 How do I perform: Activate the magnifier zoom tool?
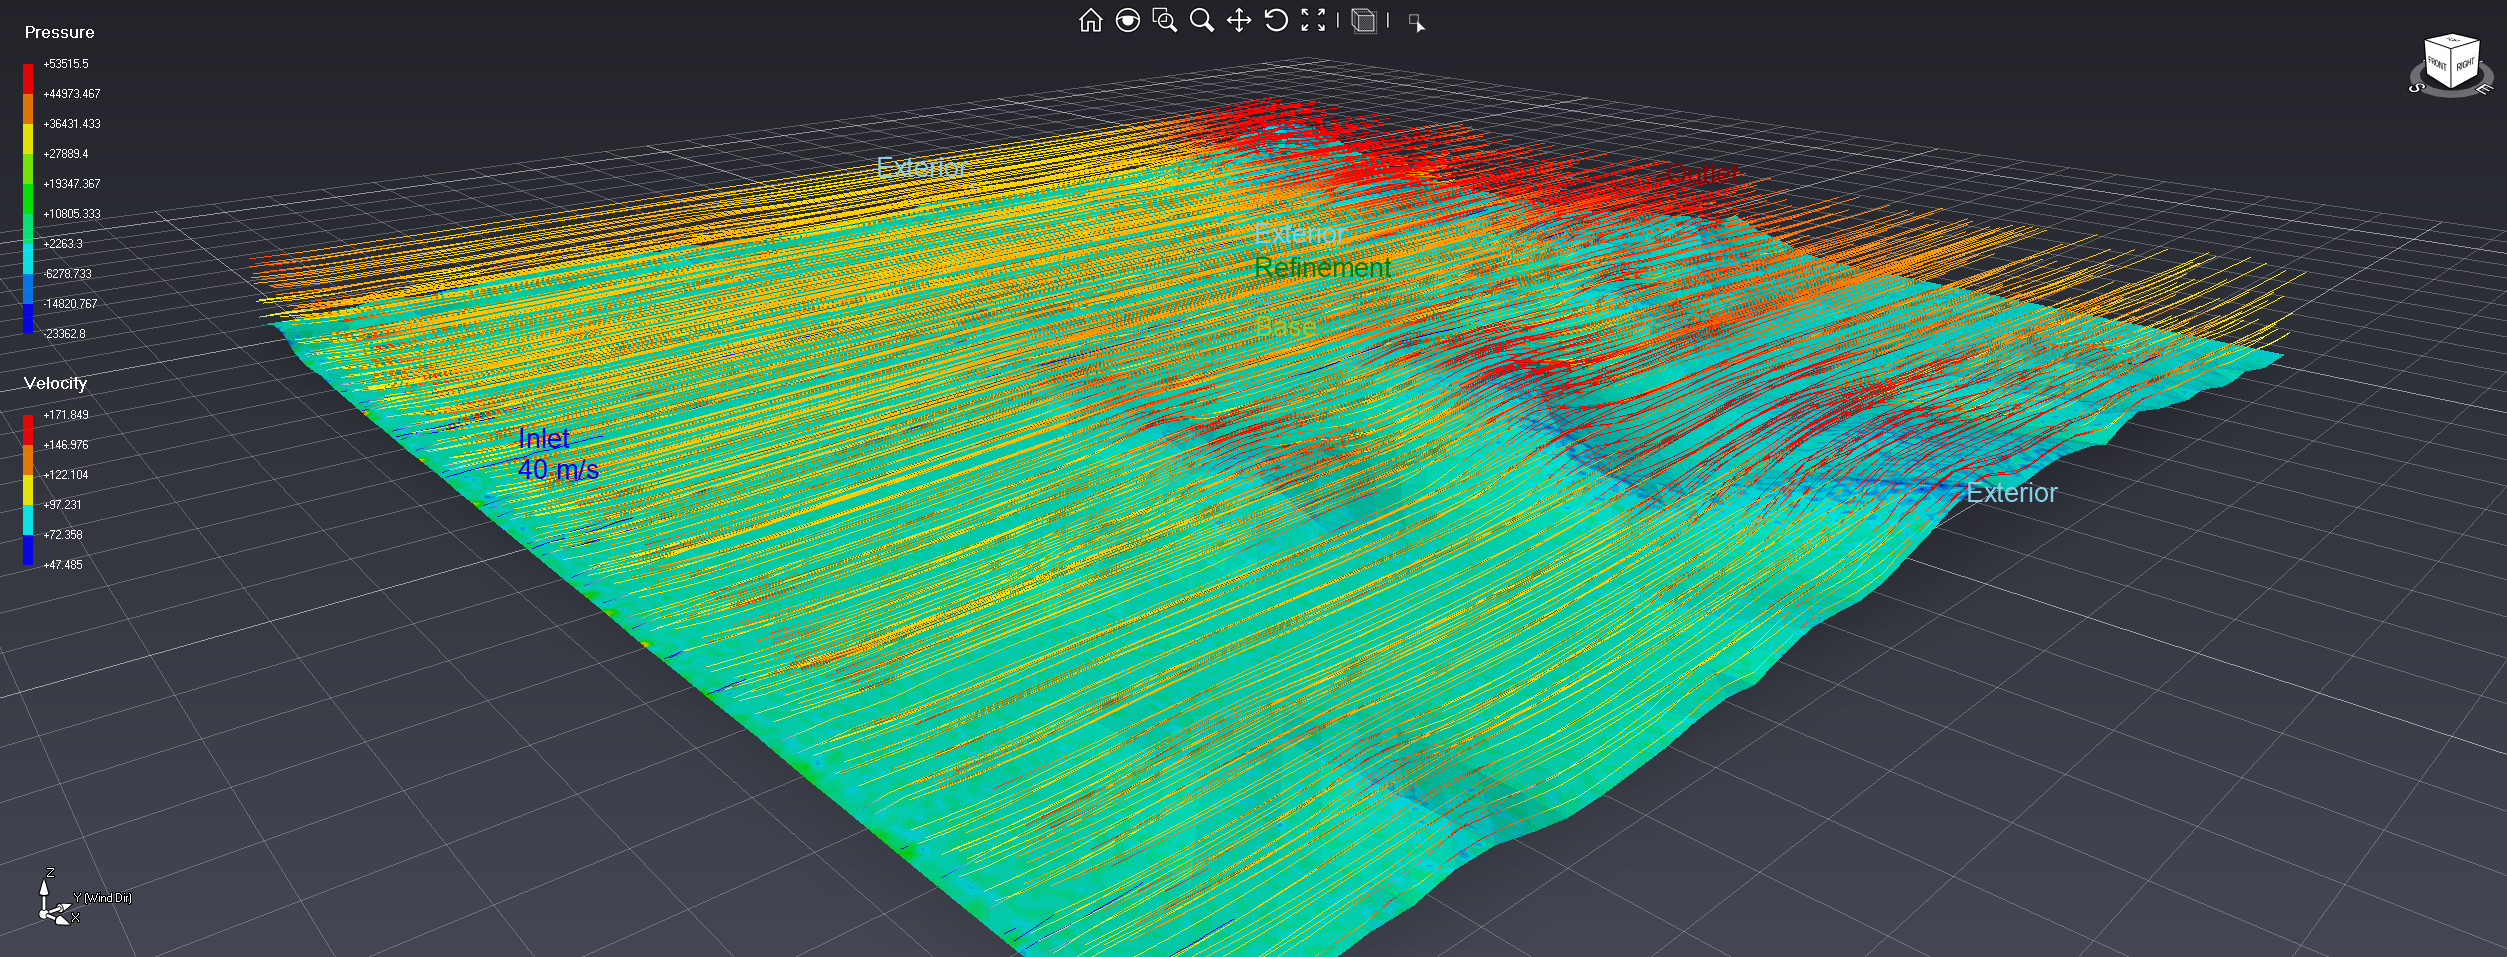pyautogui.click(x=1201, y=20)
